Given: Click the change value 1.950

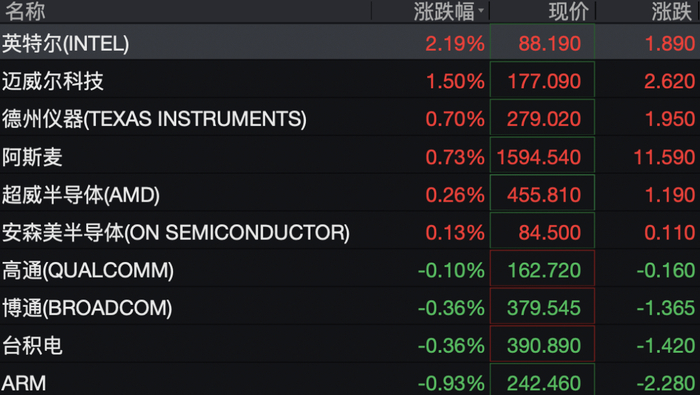Looking at the screenshot, I should pos(670,119).
